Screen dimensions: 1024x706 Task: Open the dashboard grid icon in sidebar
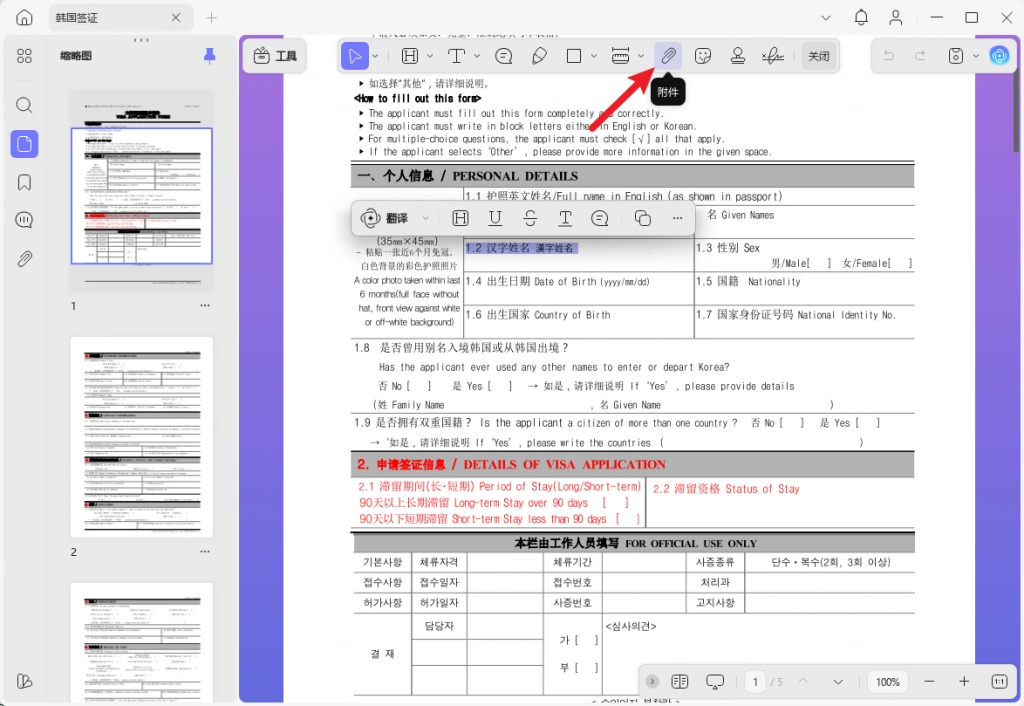point(24,56)
